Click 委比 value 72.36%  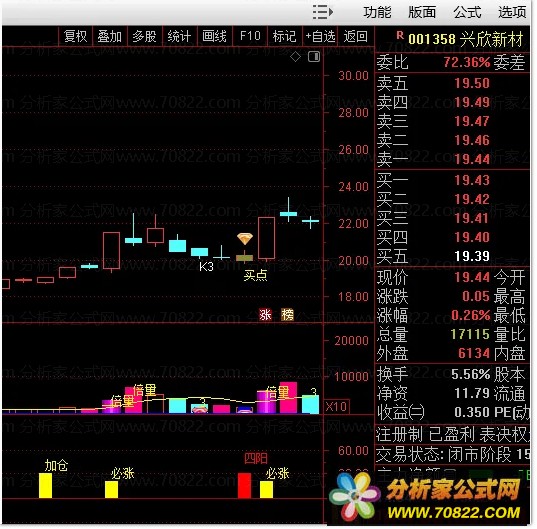pos(467,62)
